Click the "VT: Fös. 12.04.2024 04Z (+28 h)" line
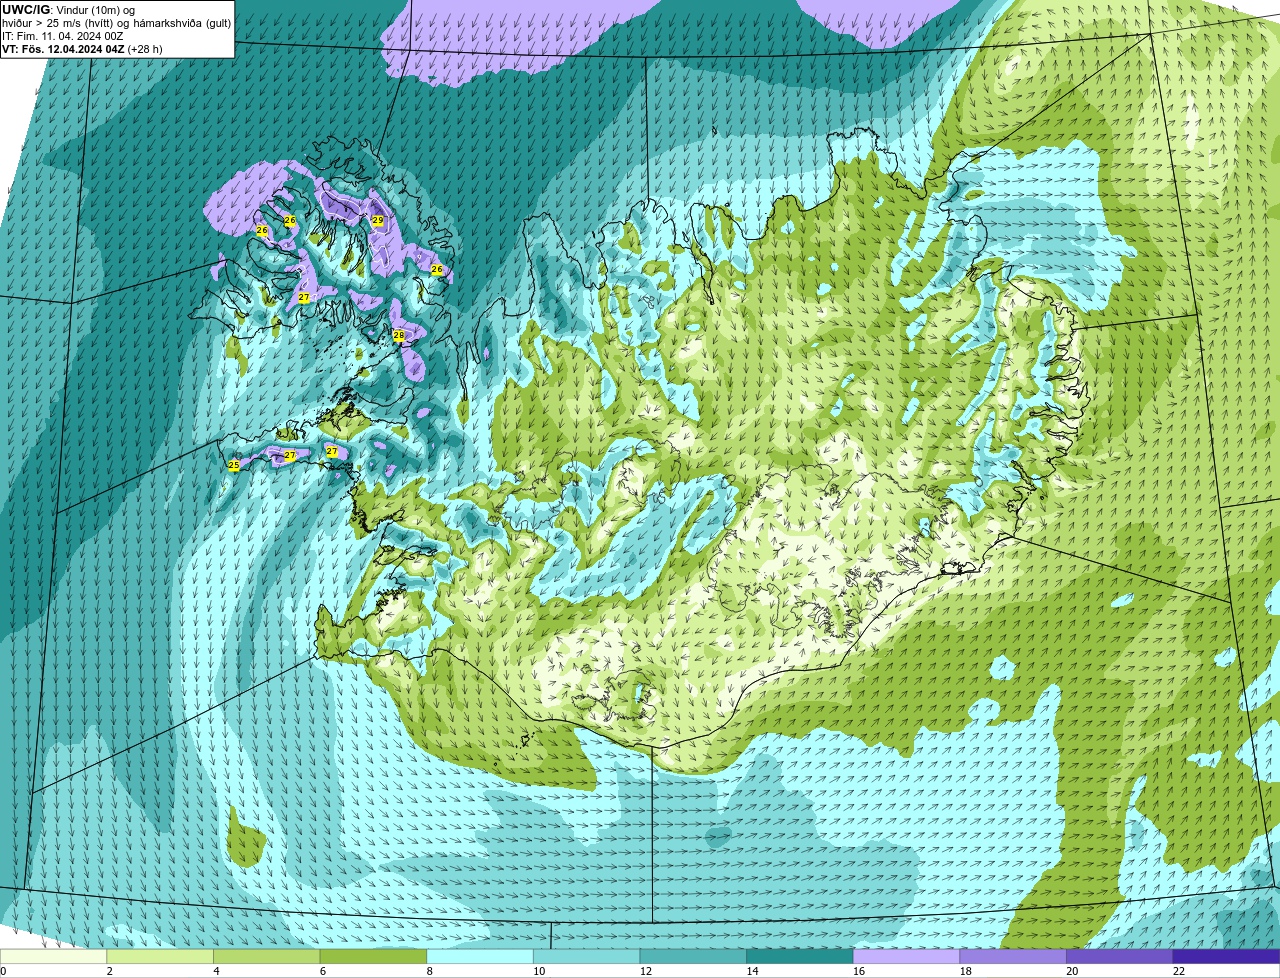 tap(82, 49)
